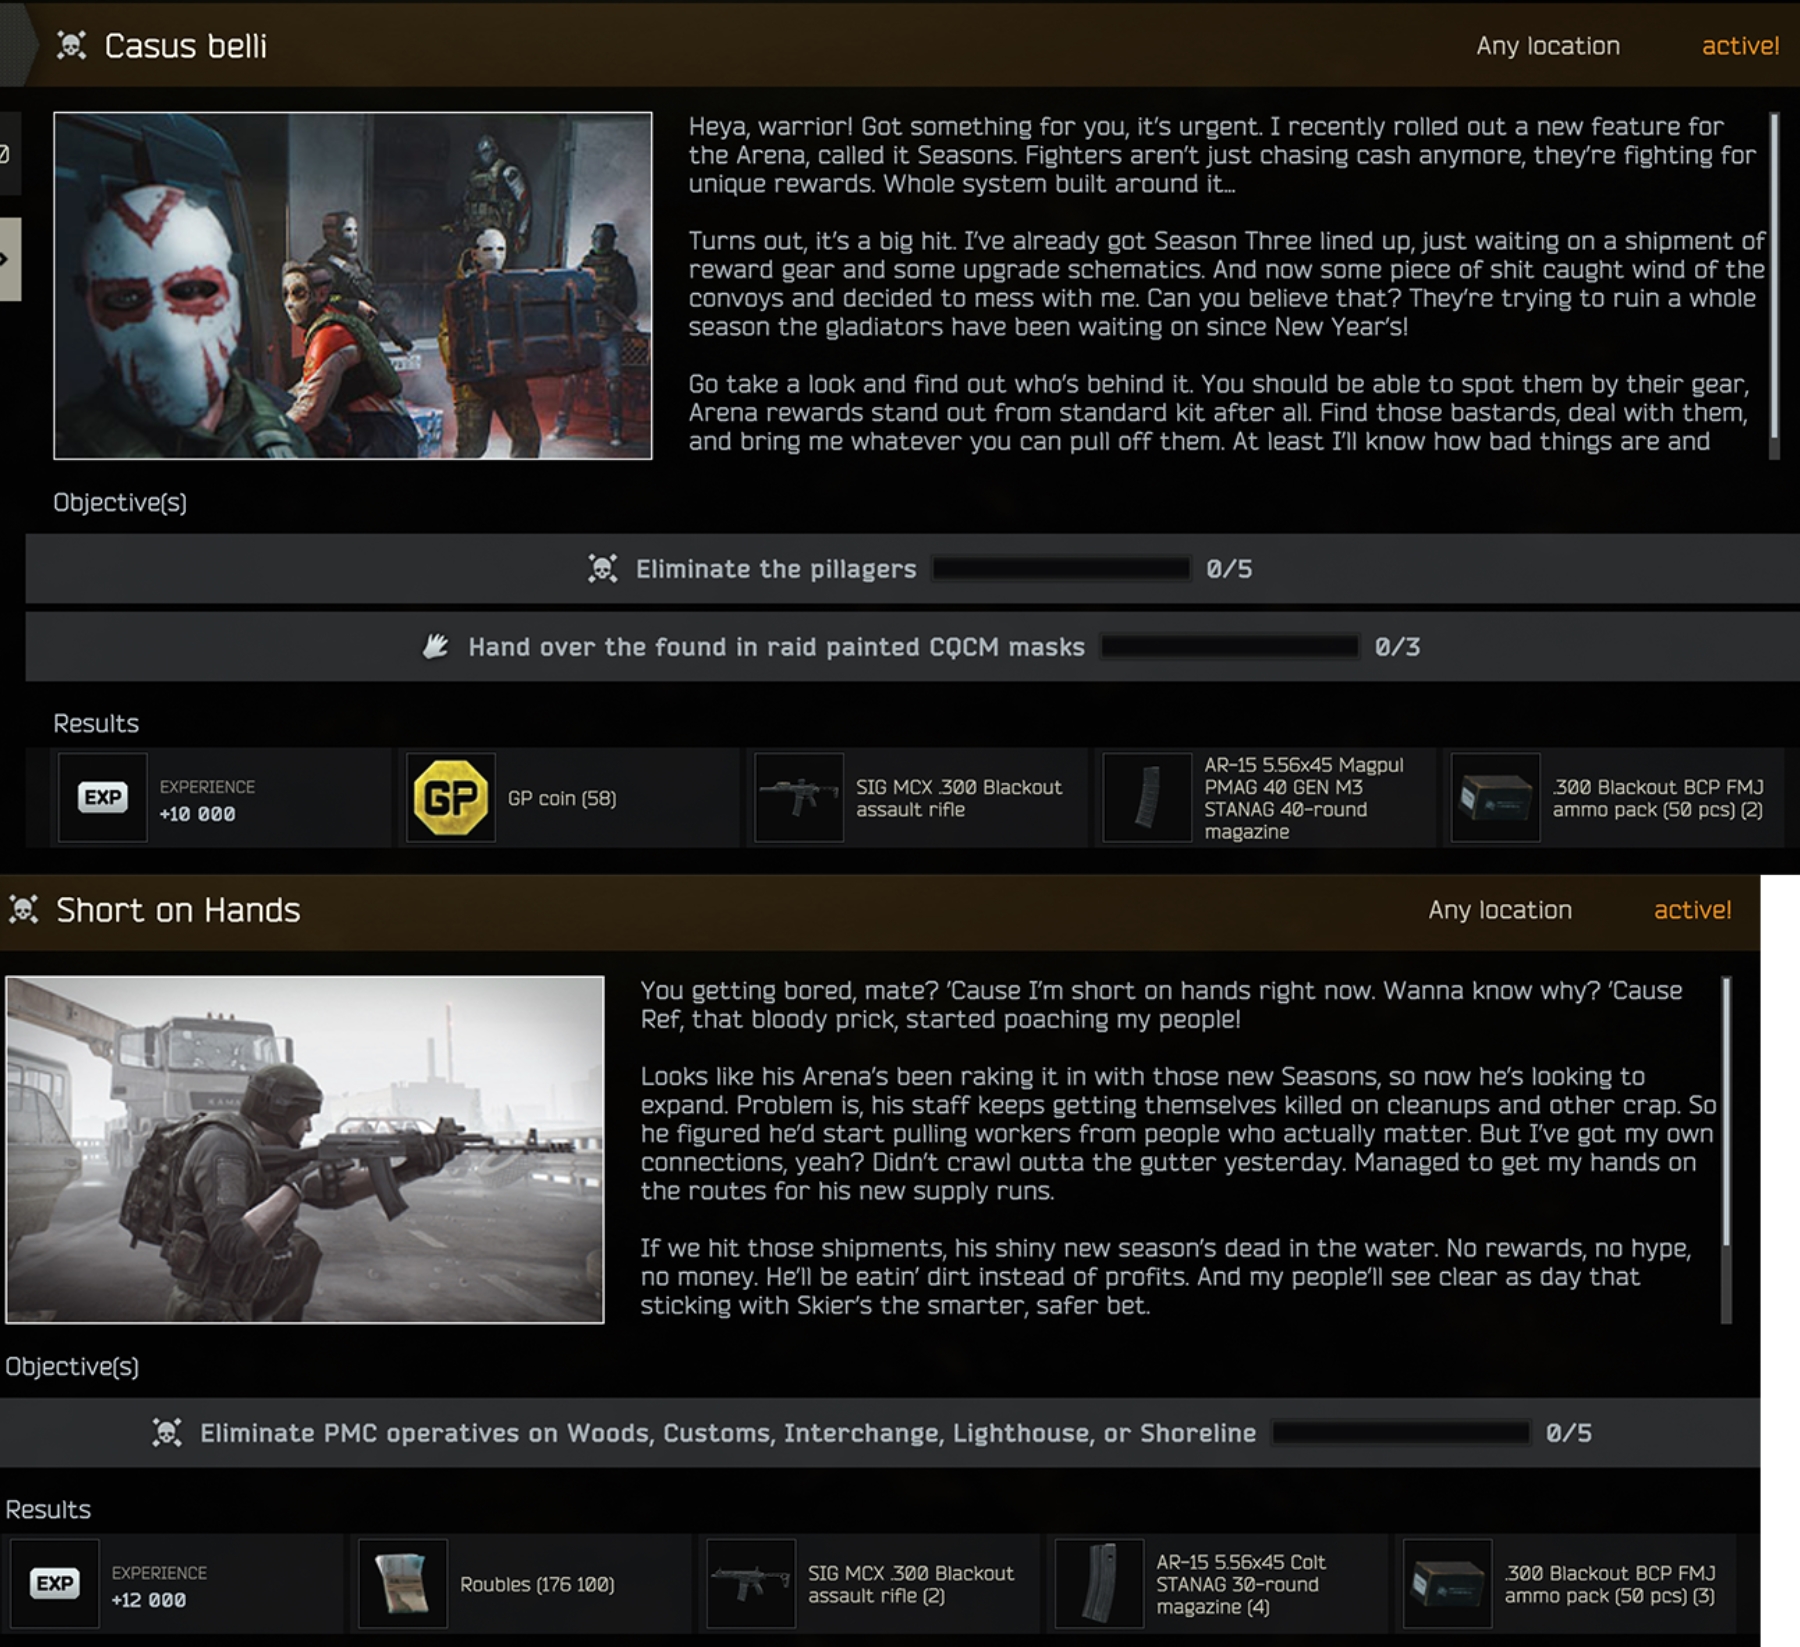Image resolution: width=1800 pixels, height=1647 pixels.
Task: Click the painted CQCM masks progress bar
Action: click(1230, 647)
